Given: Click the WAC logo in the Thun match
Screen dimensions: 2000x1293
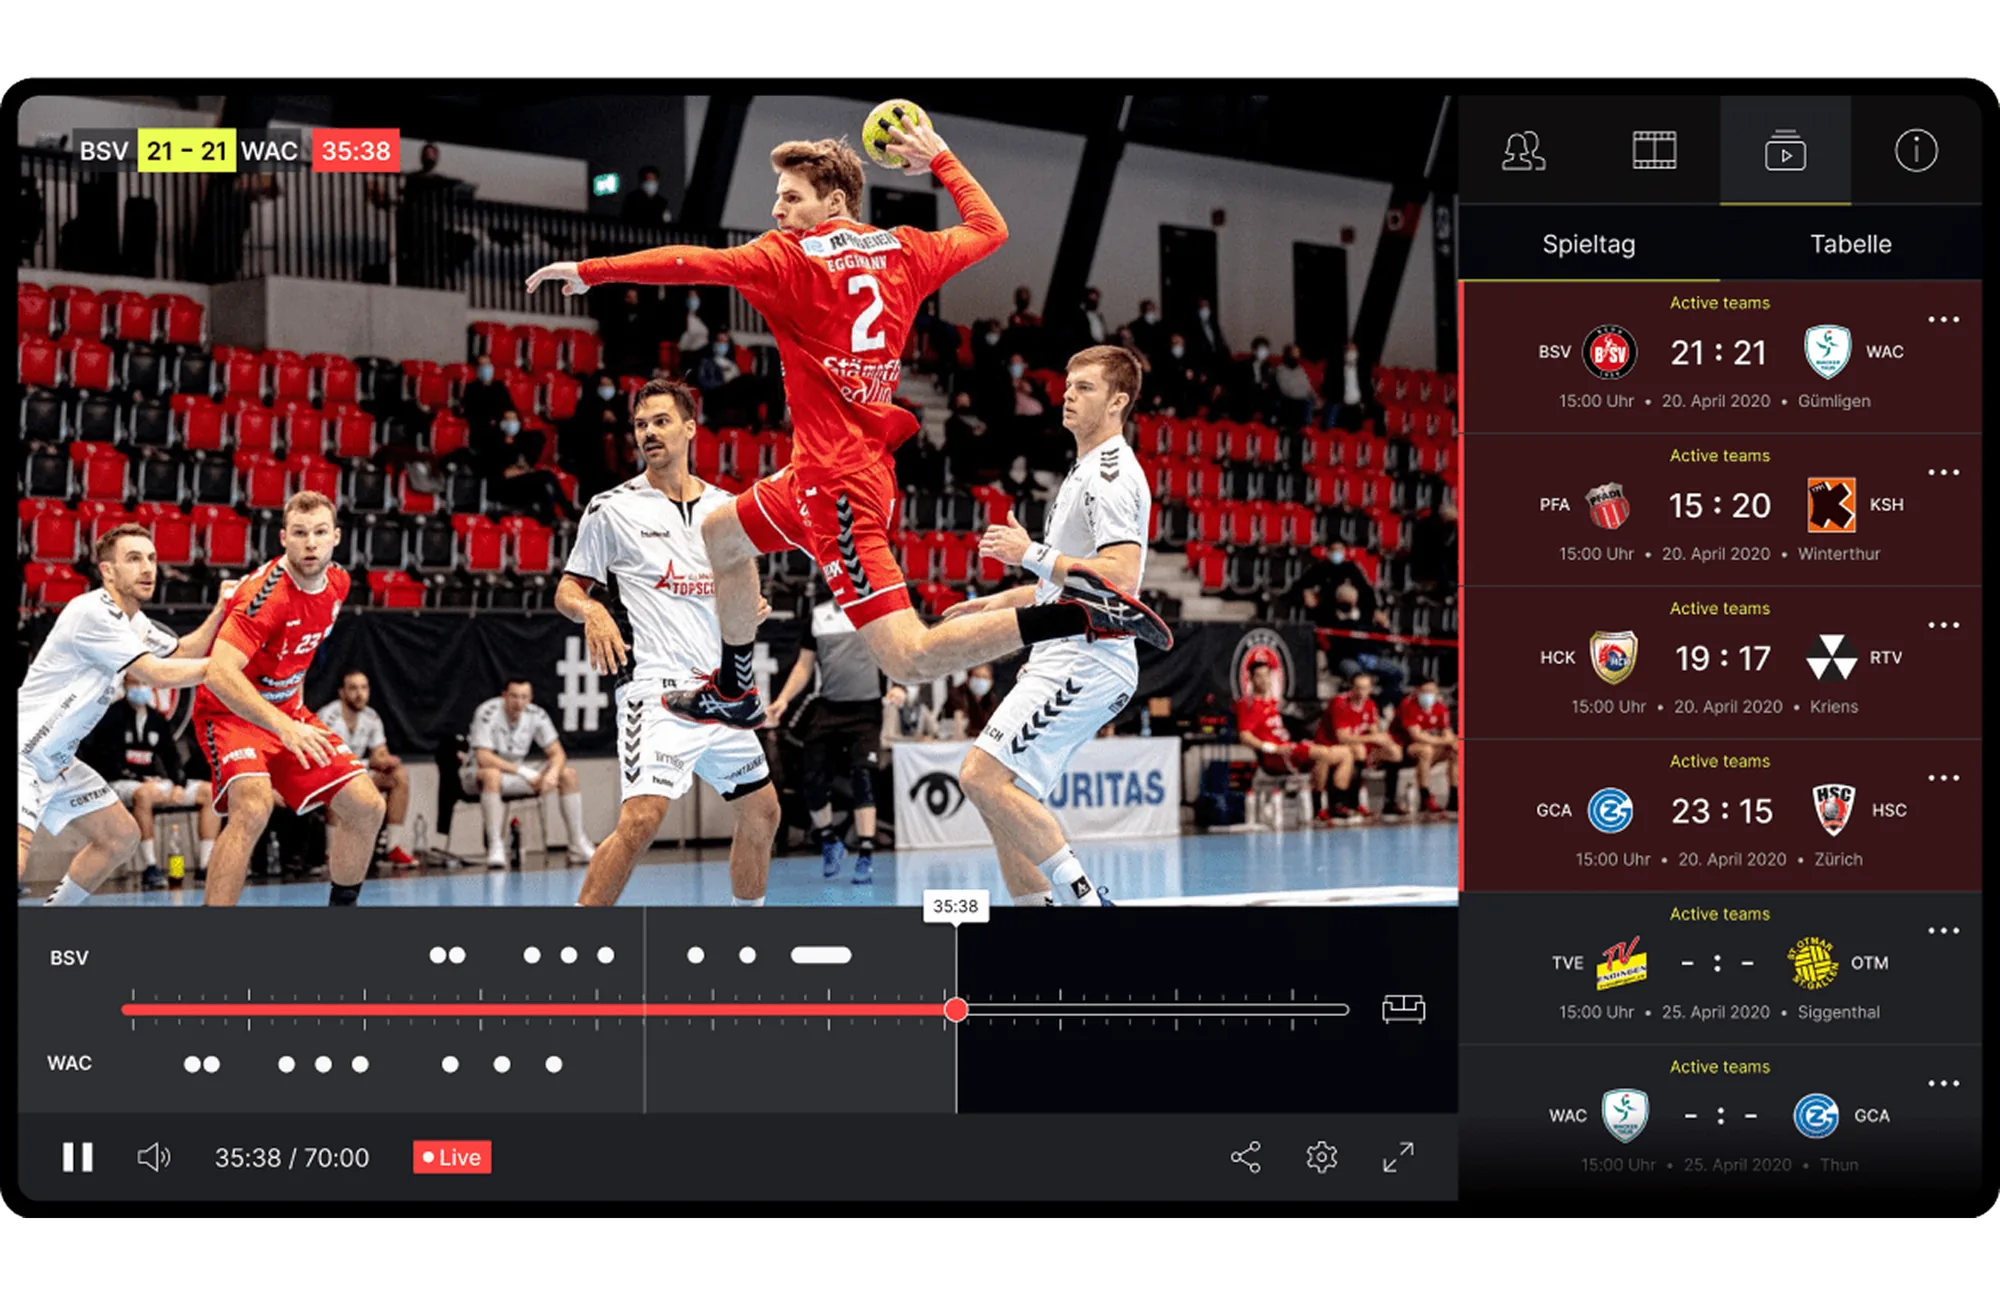Looking at the screenshot, I should coord(1625,1116).
